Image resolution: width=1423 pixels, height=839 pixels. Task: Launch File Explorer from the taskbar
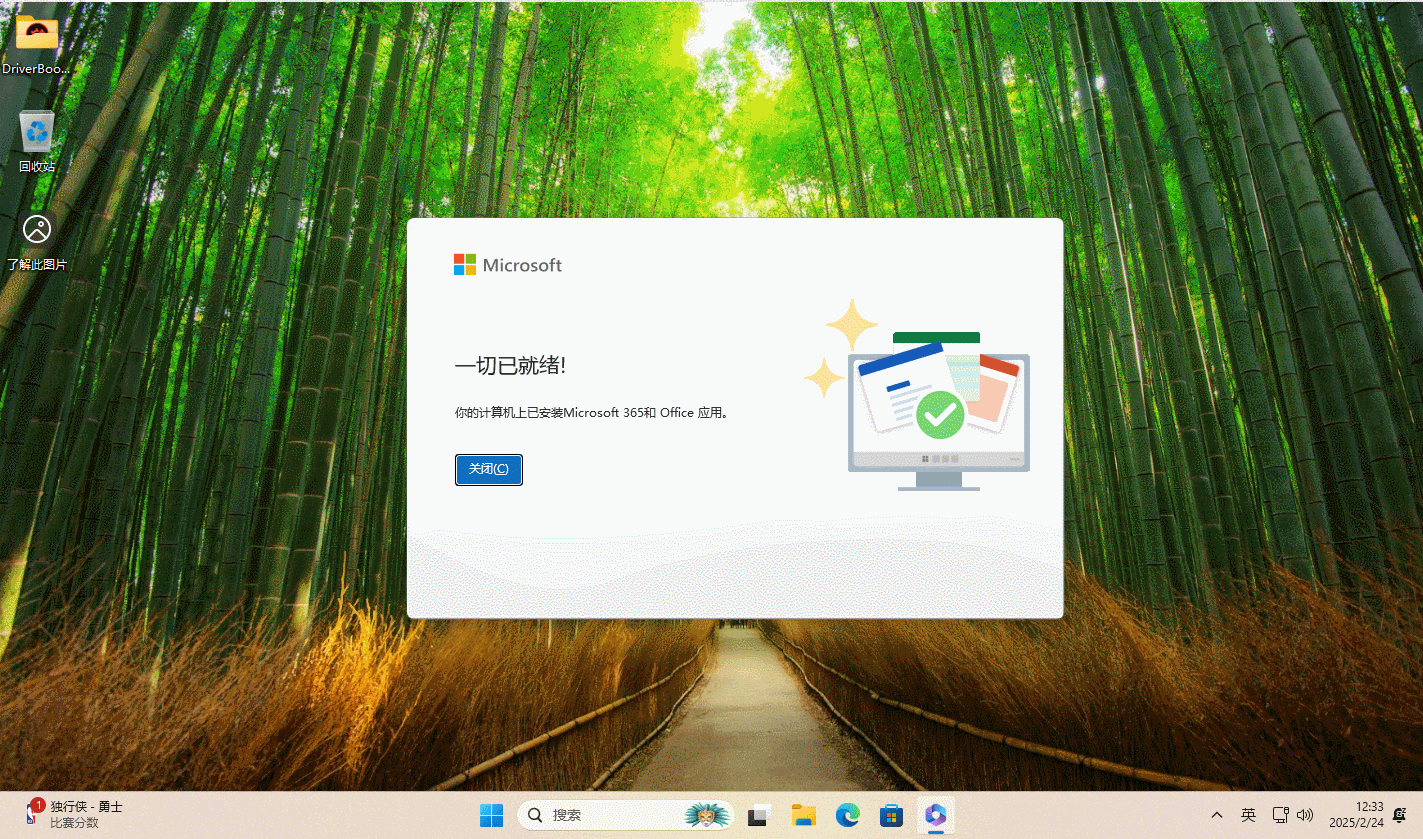coord(803,816)
